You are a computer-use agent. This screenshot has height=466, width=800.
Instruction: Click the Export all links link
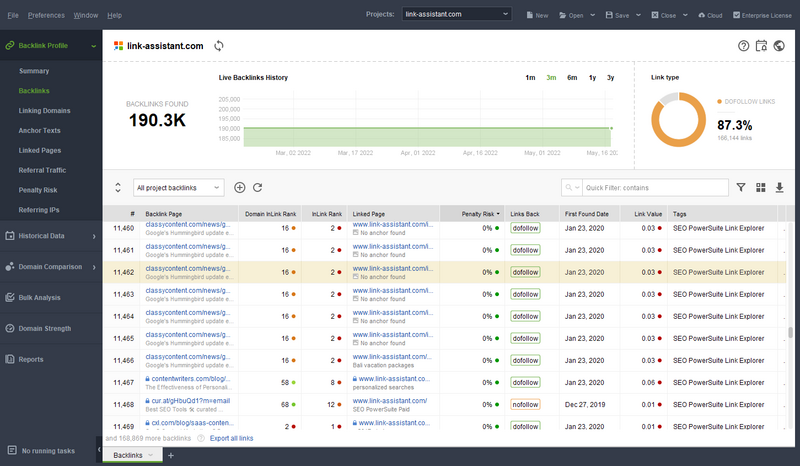[x=231, y=438]
